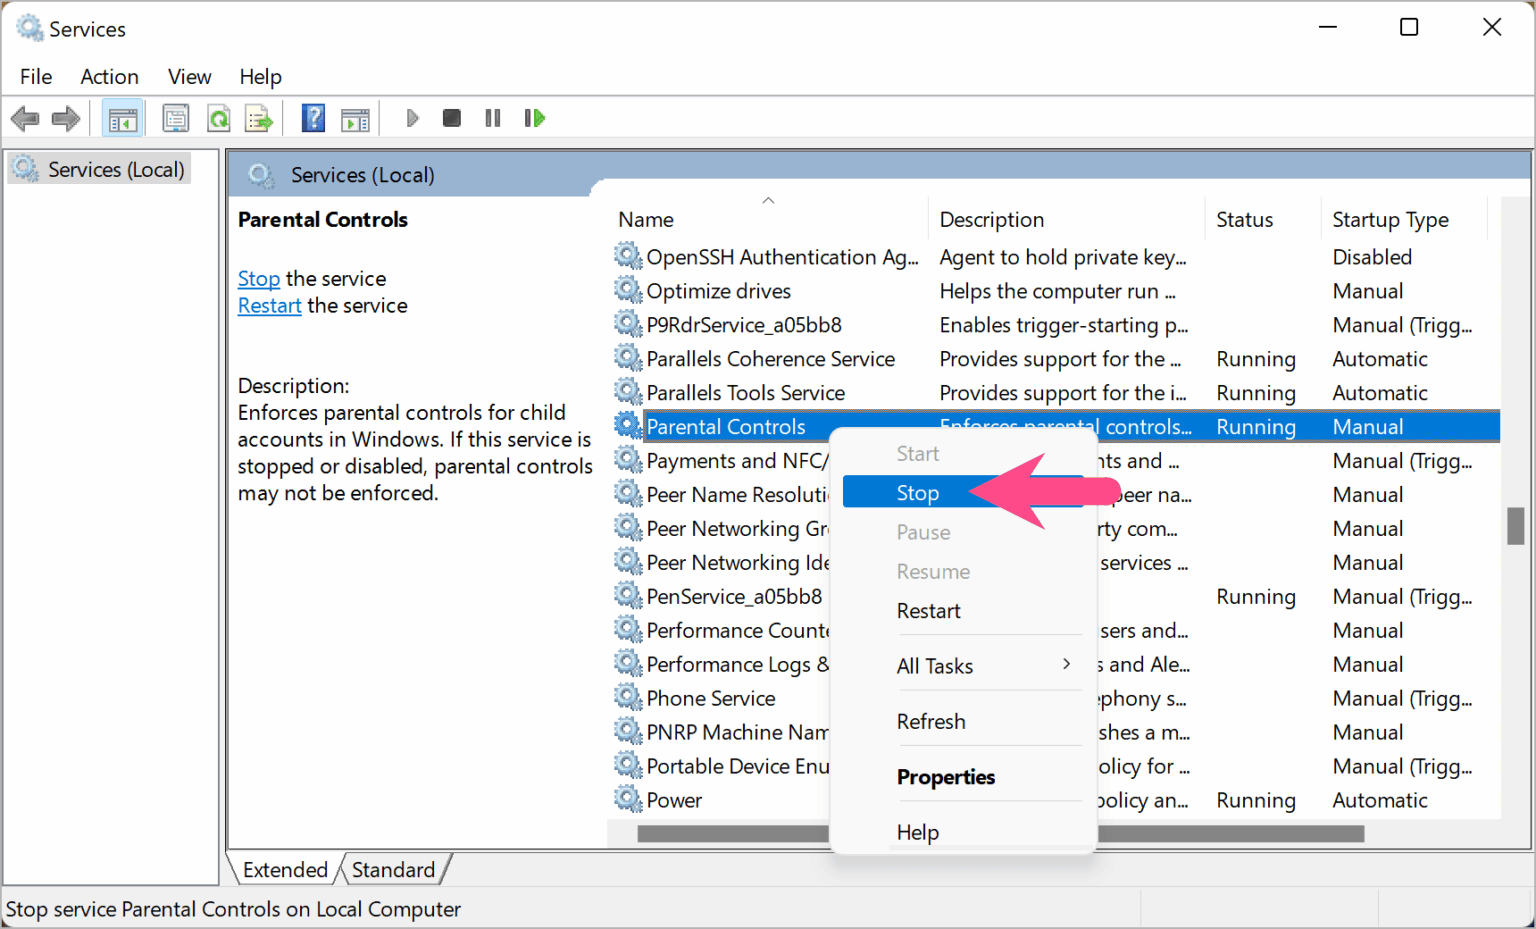
Task: Click the Stop link to stop the service
Action: click(258, 278)
